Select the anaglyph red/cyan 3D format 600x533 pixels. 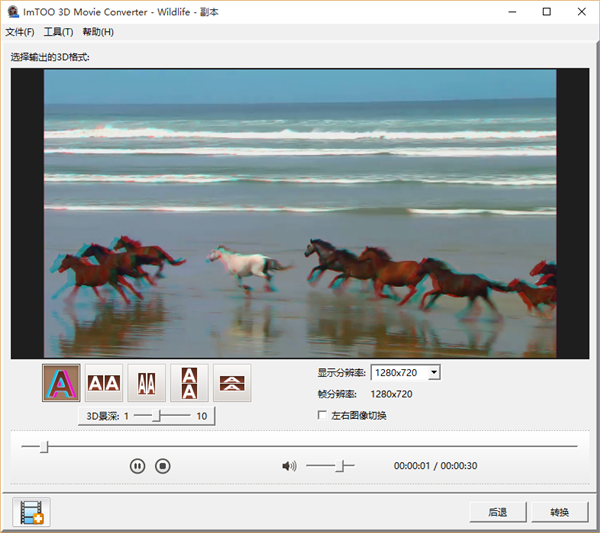(x=61, y=382)
